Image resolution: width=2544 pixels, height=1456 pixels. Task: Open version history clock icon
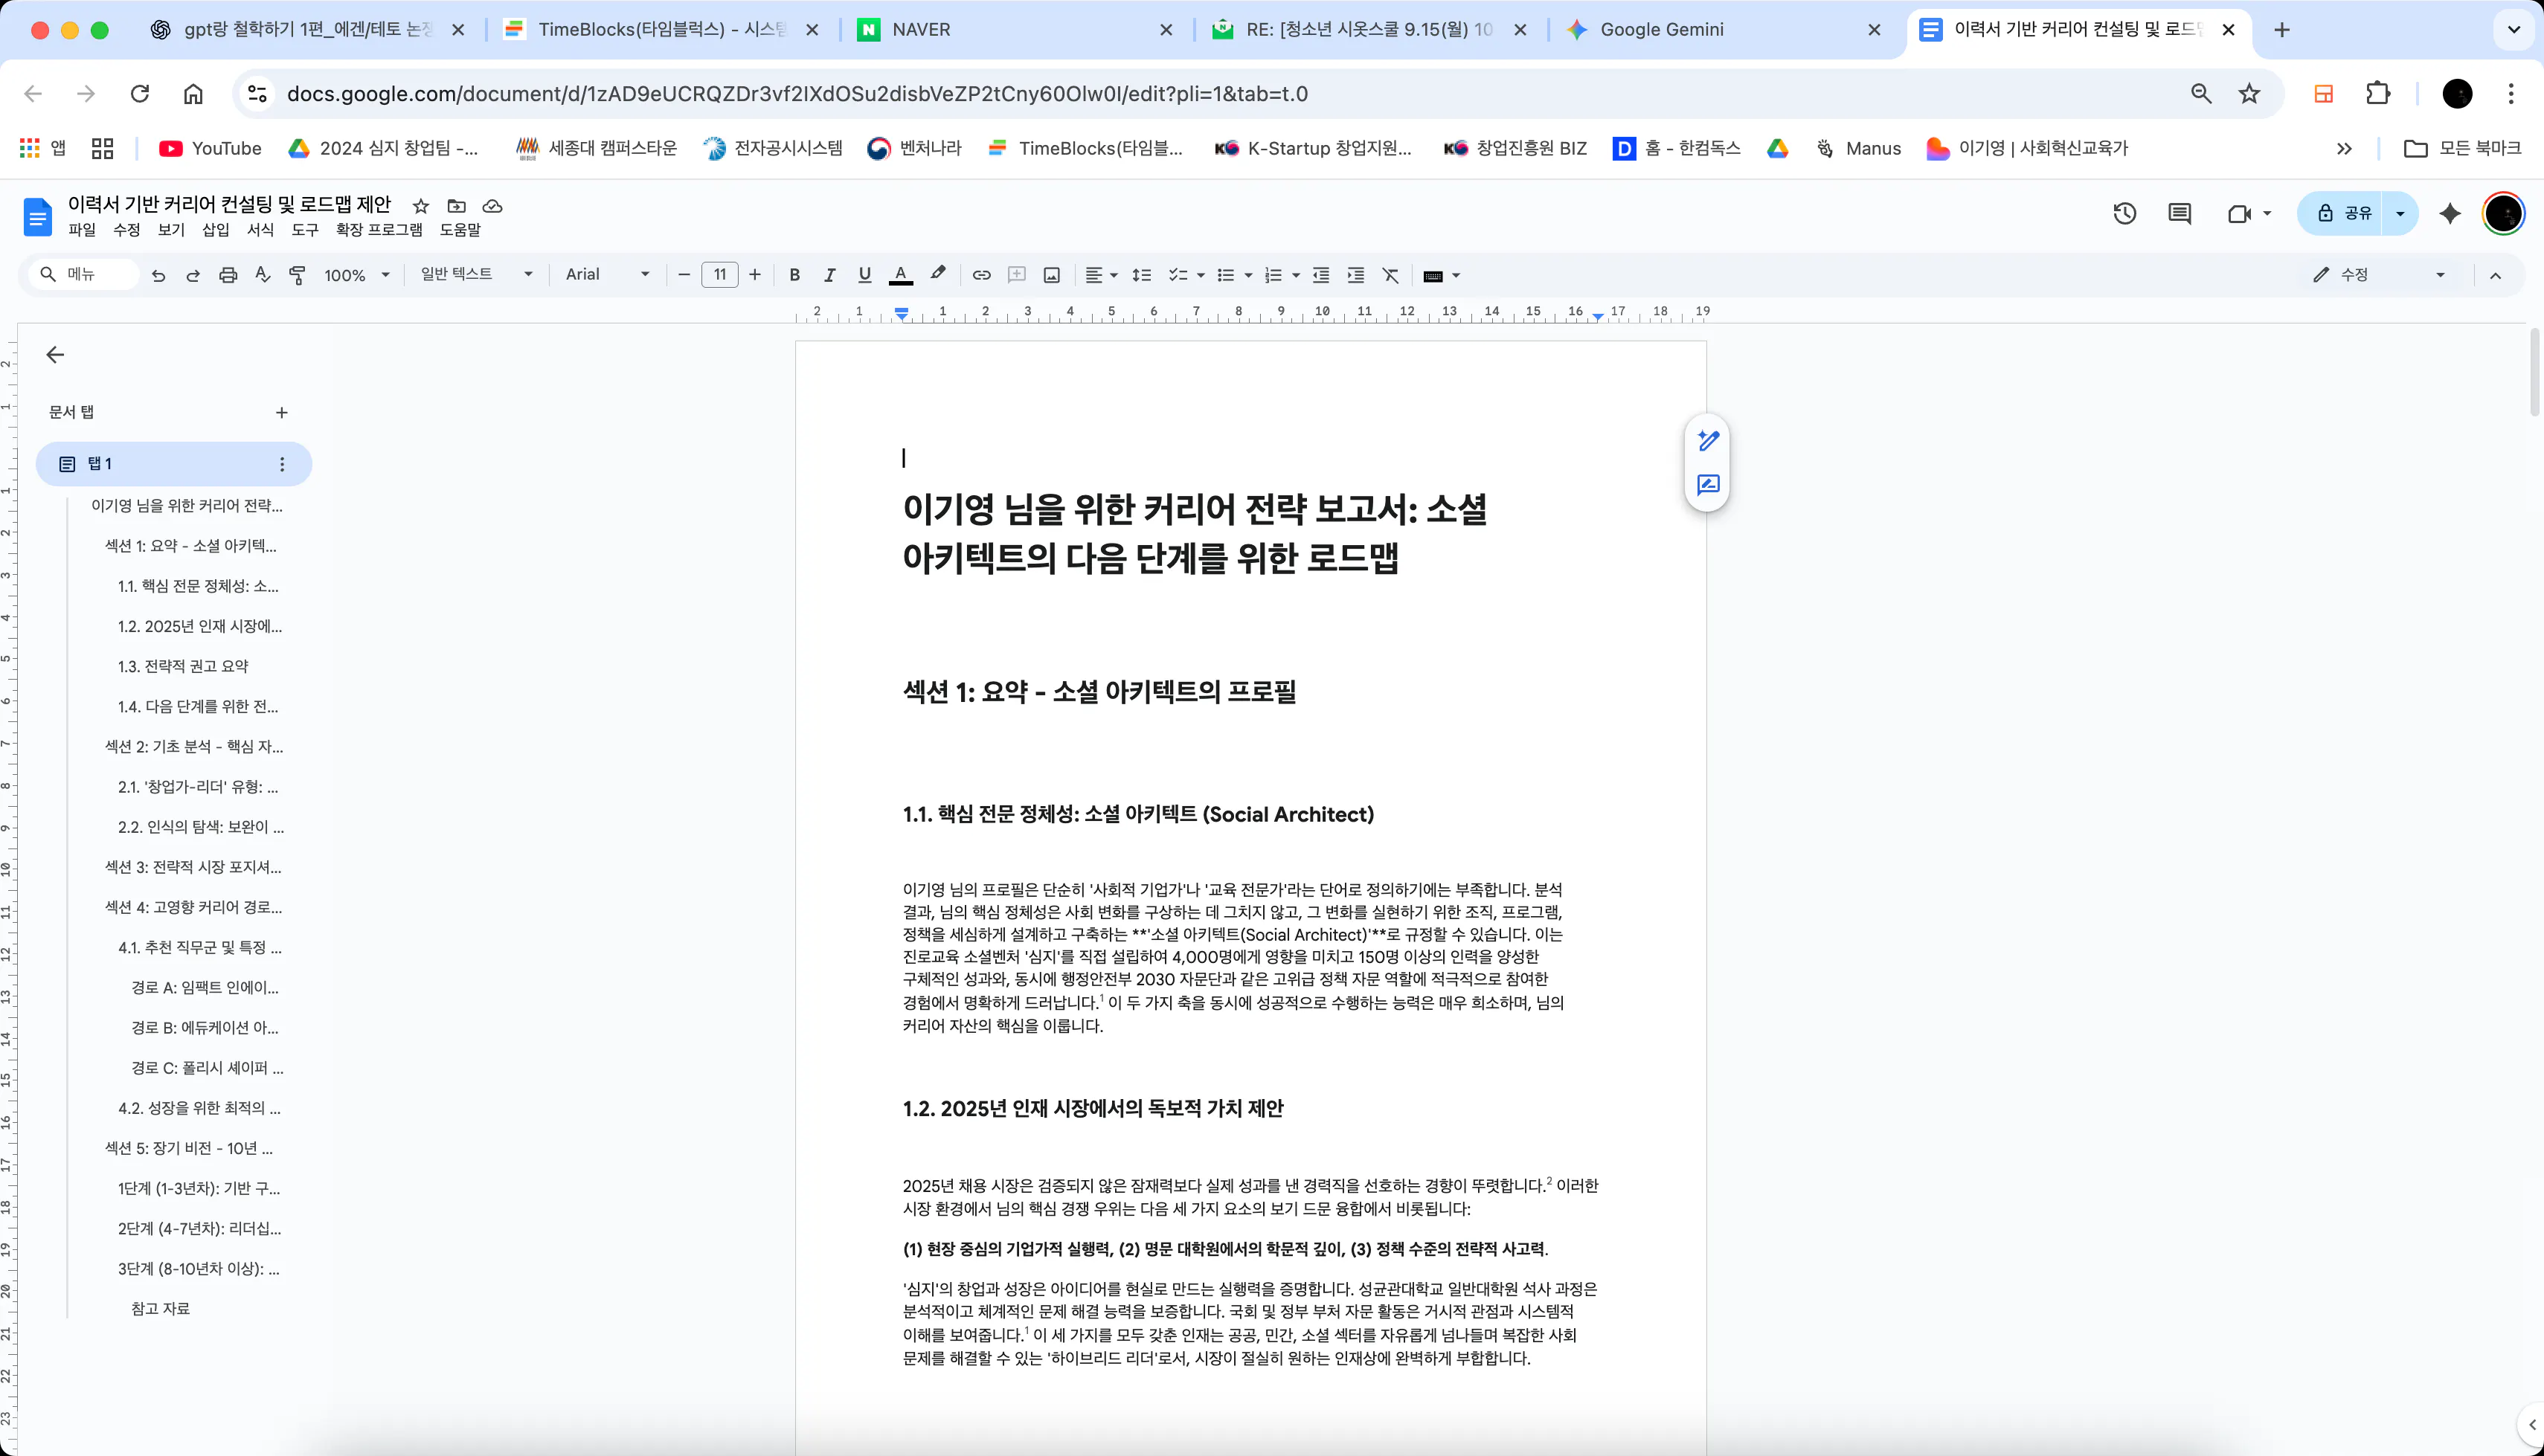pos(2124,213)
